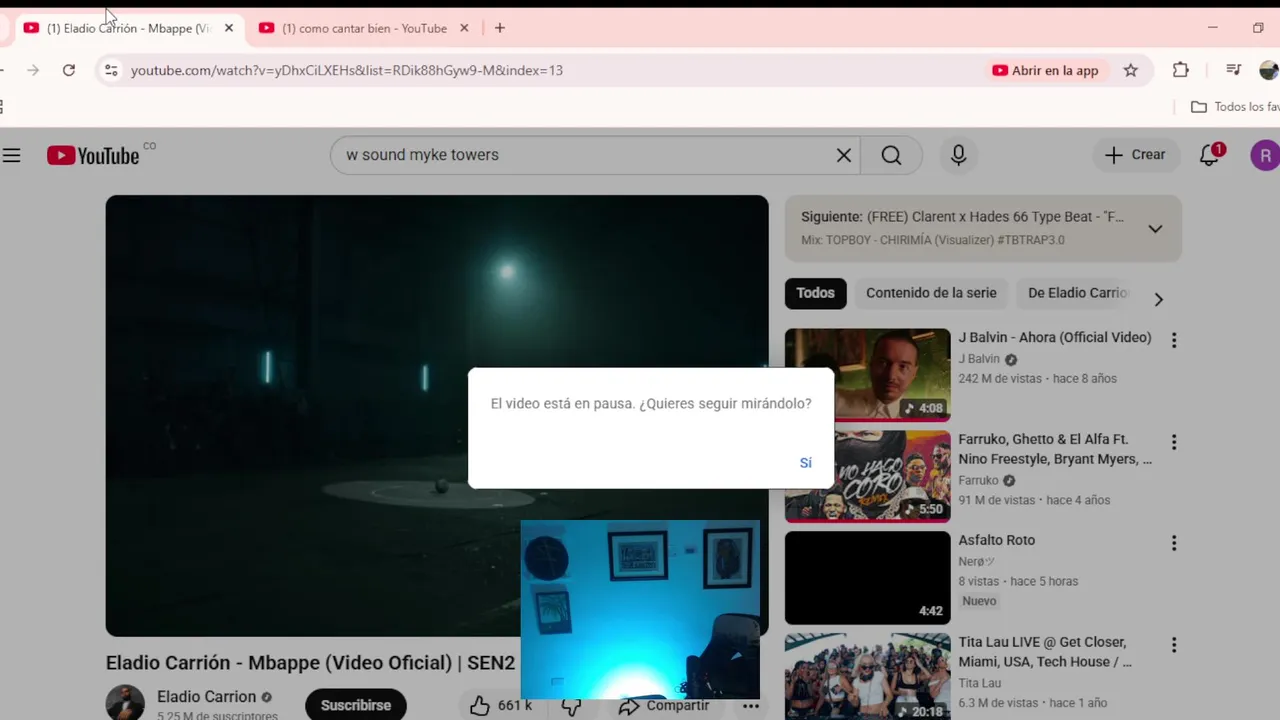
Task: Open the Asfalto Roto video title
Action: click(x=997, y=540)
